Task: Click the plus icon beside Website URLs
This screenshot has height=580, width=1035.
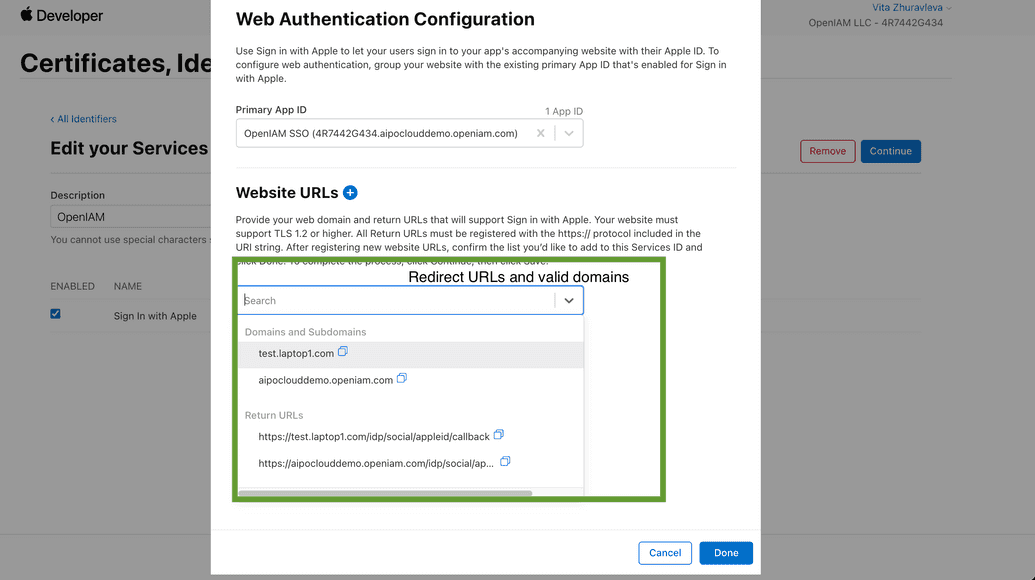Action: pyautogui.click(x=350, y=193)
